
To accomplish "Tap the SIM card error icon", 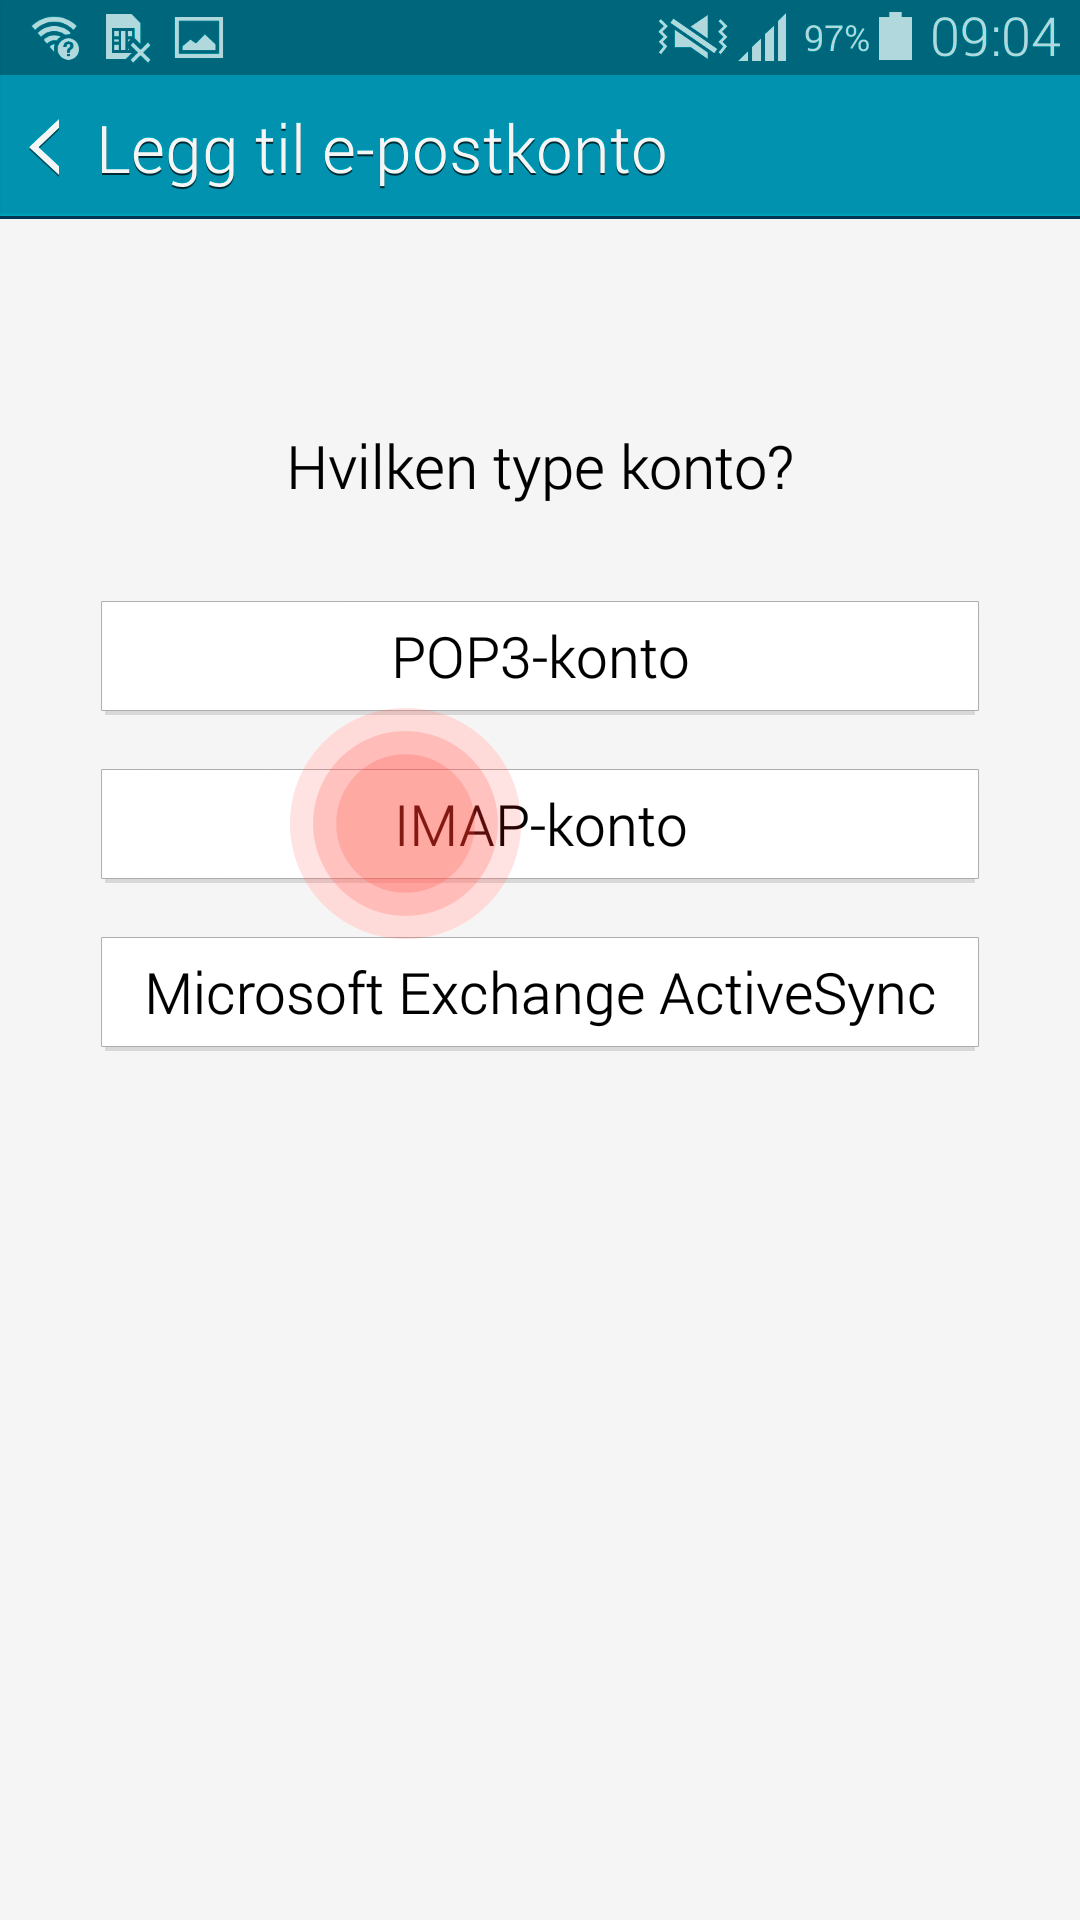I will coord(127,39).
